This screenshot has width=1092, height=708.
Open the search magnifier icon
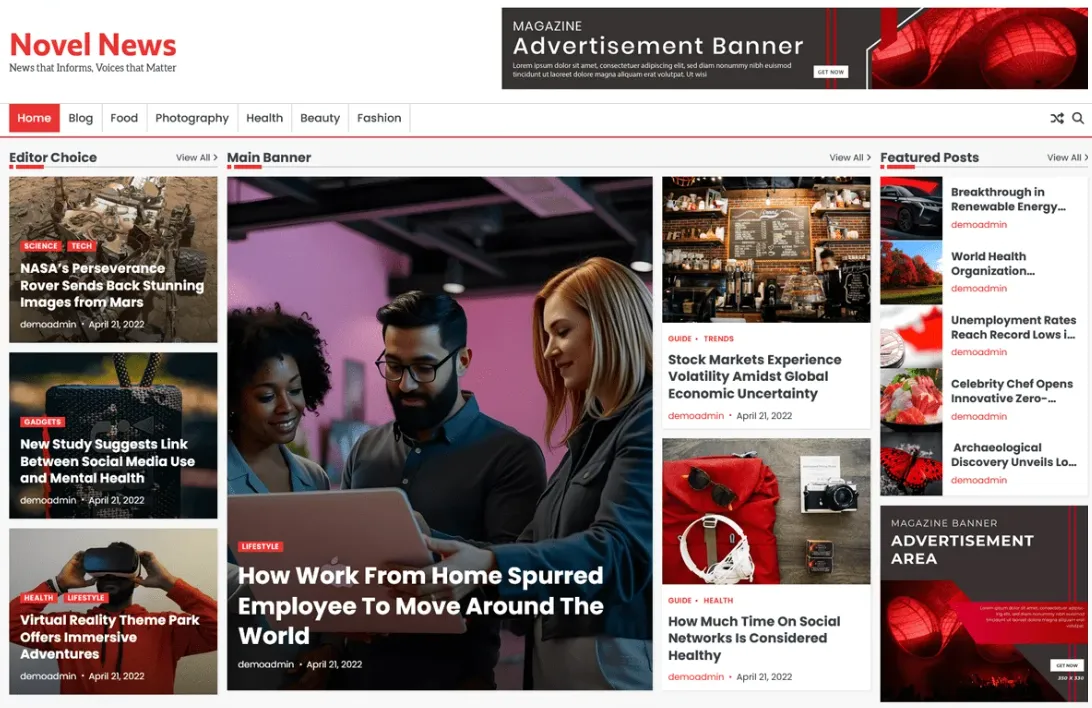tap(1077, 118)
